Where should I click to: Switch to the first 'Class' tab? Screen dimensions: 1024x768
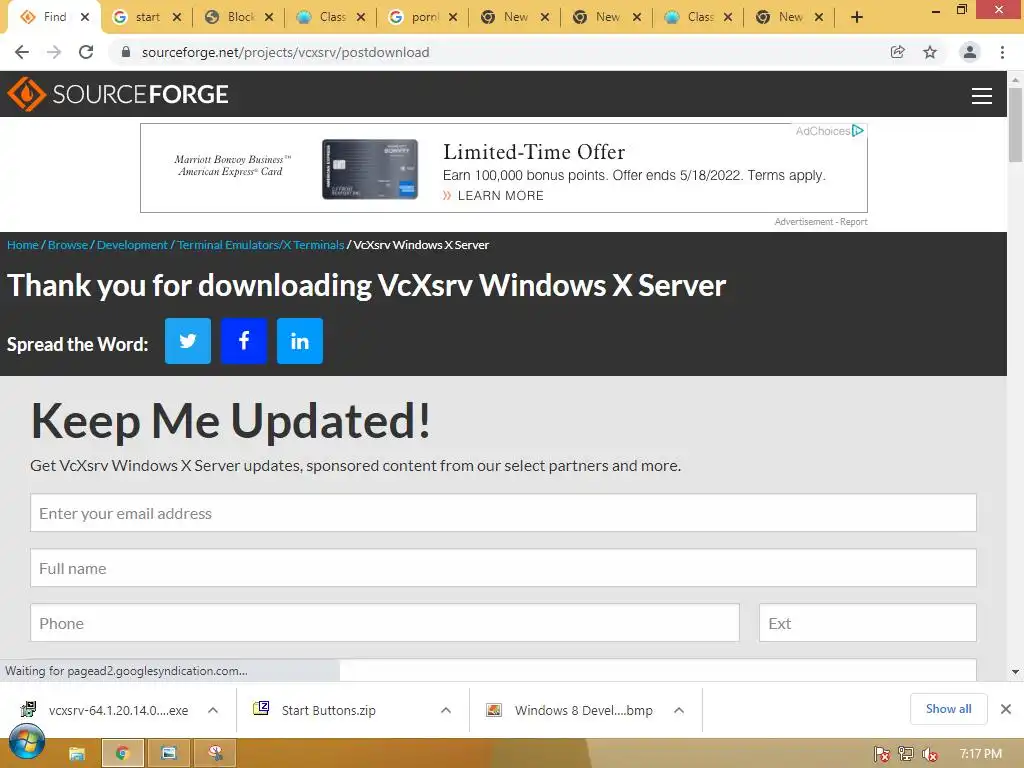tap(331, 17)
